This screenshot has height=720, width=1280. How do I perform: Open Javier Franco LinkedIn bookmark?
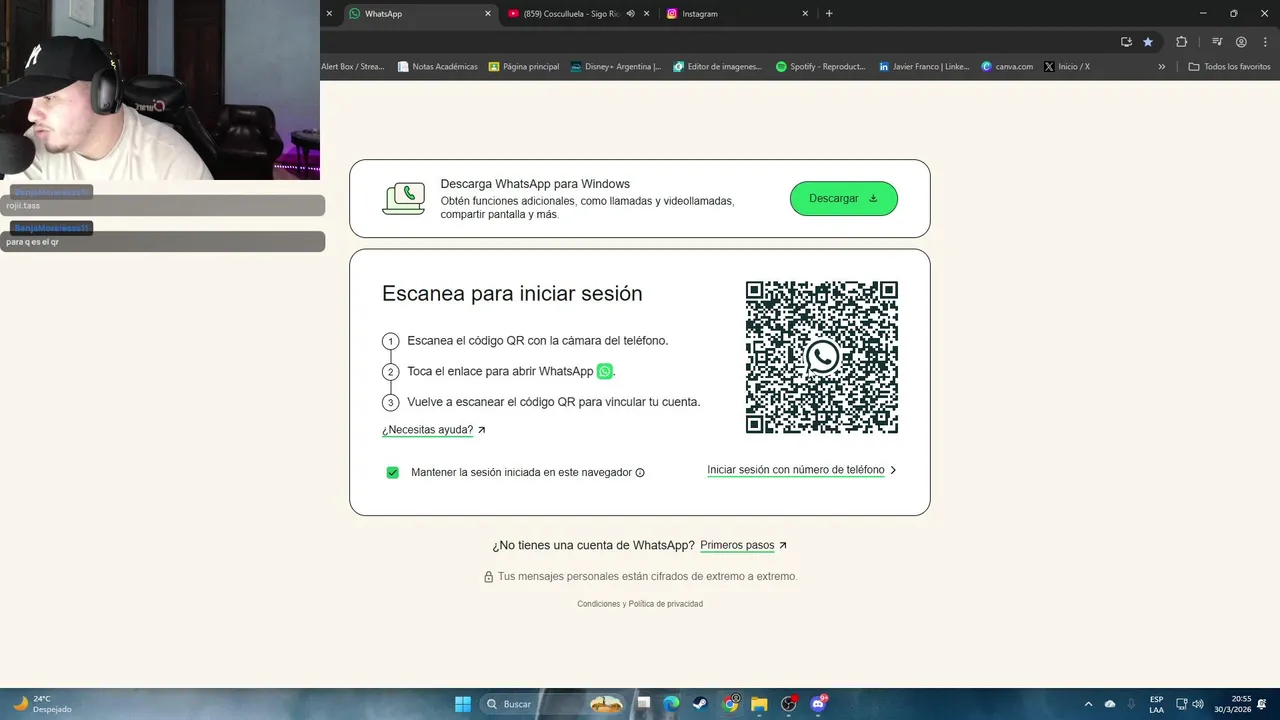point(924,67)
